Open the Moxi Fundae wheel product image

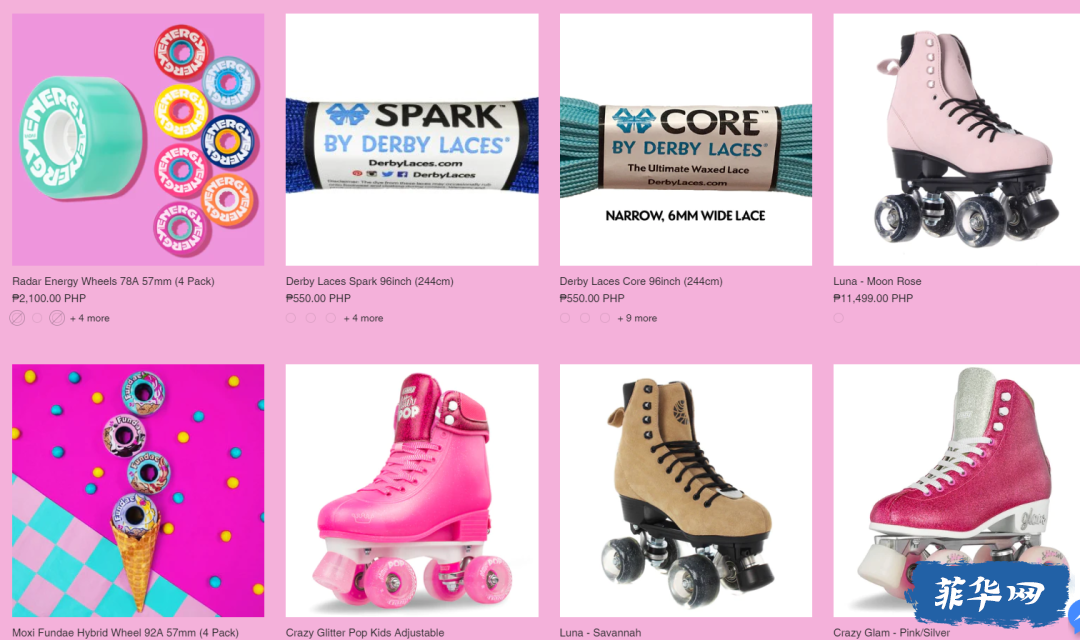click(138, 491)
